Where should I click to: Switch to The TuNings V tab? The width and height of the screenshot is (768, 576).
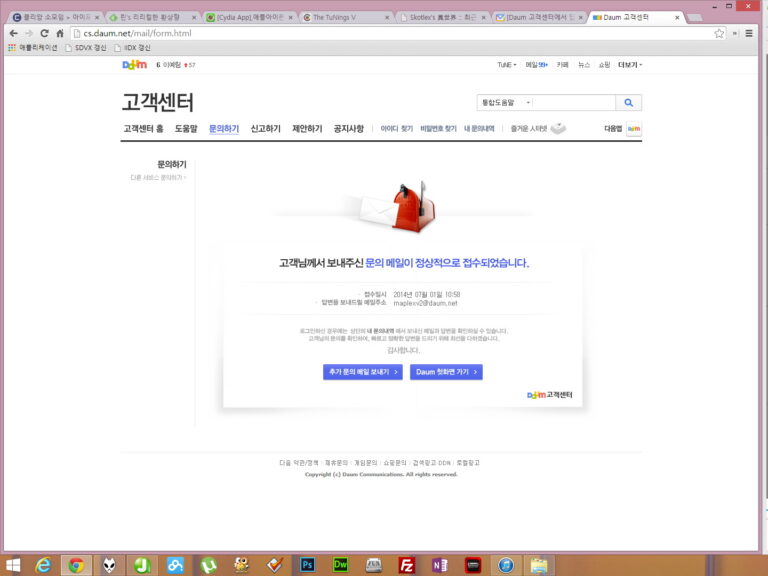[x=345, y=17]
